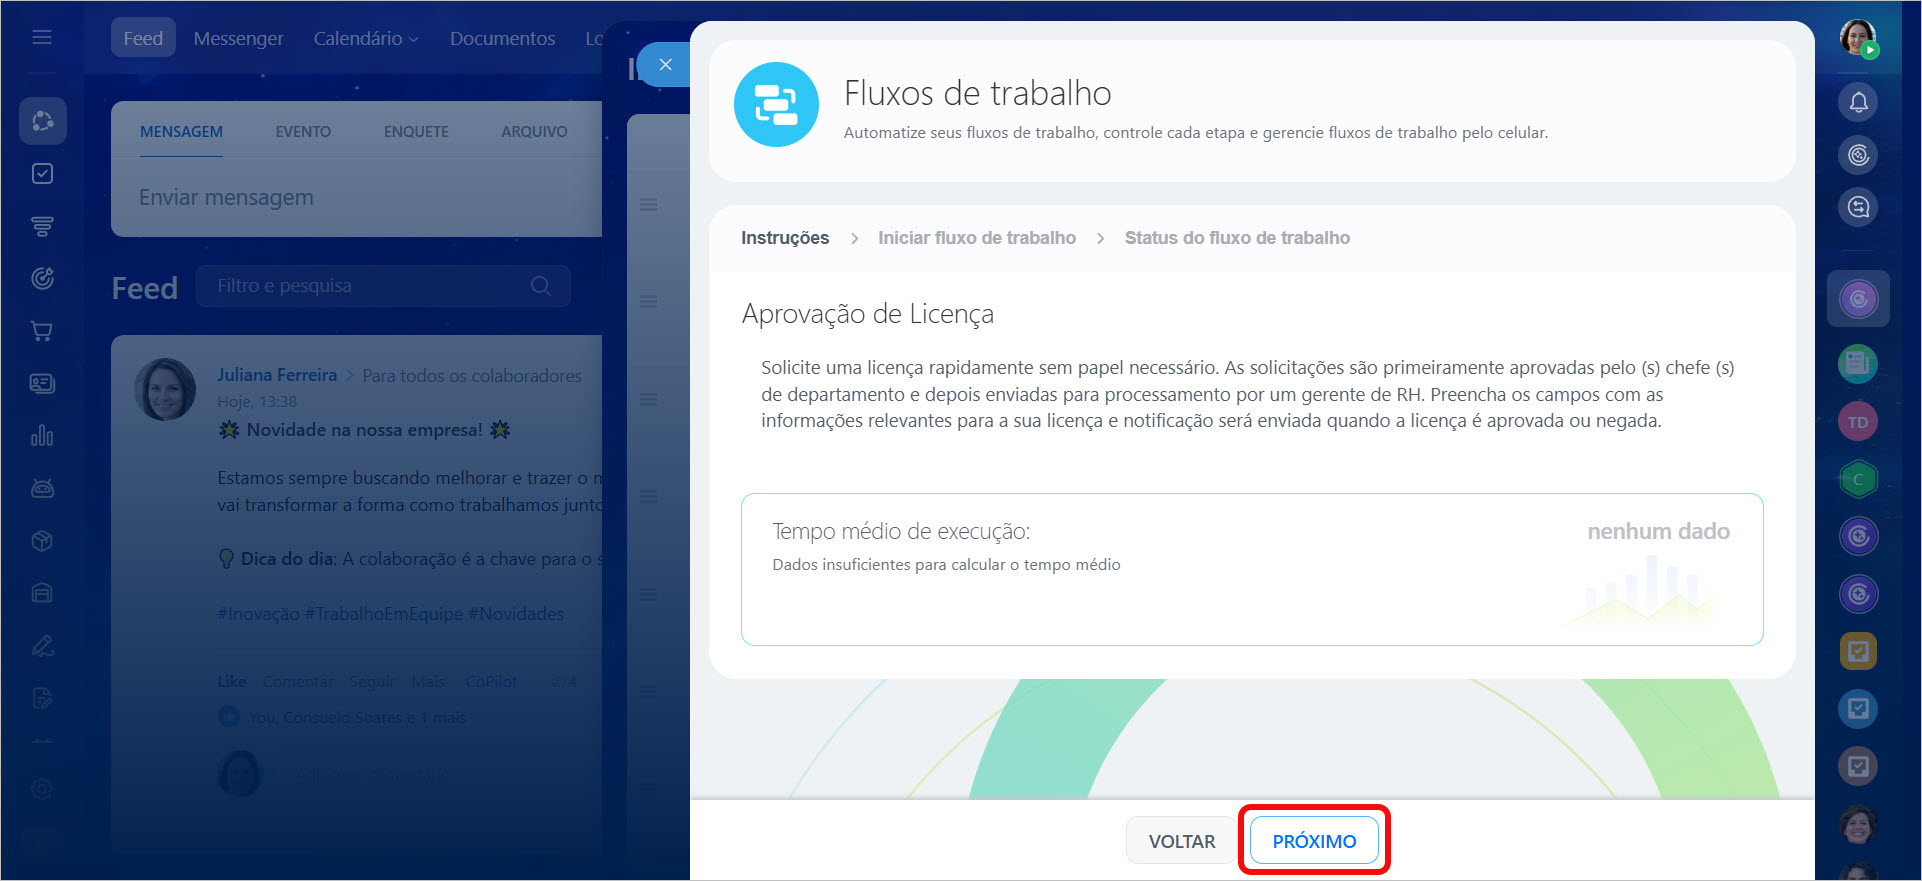The image size is (1922, 881).
Task: Select the Iniciar fluxo de trabalho step
Action: point(976,238)
